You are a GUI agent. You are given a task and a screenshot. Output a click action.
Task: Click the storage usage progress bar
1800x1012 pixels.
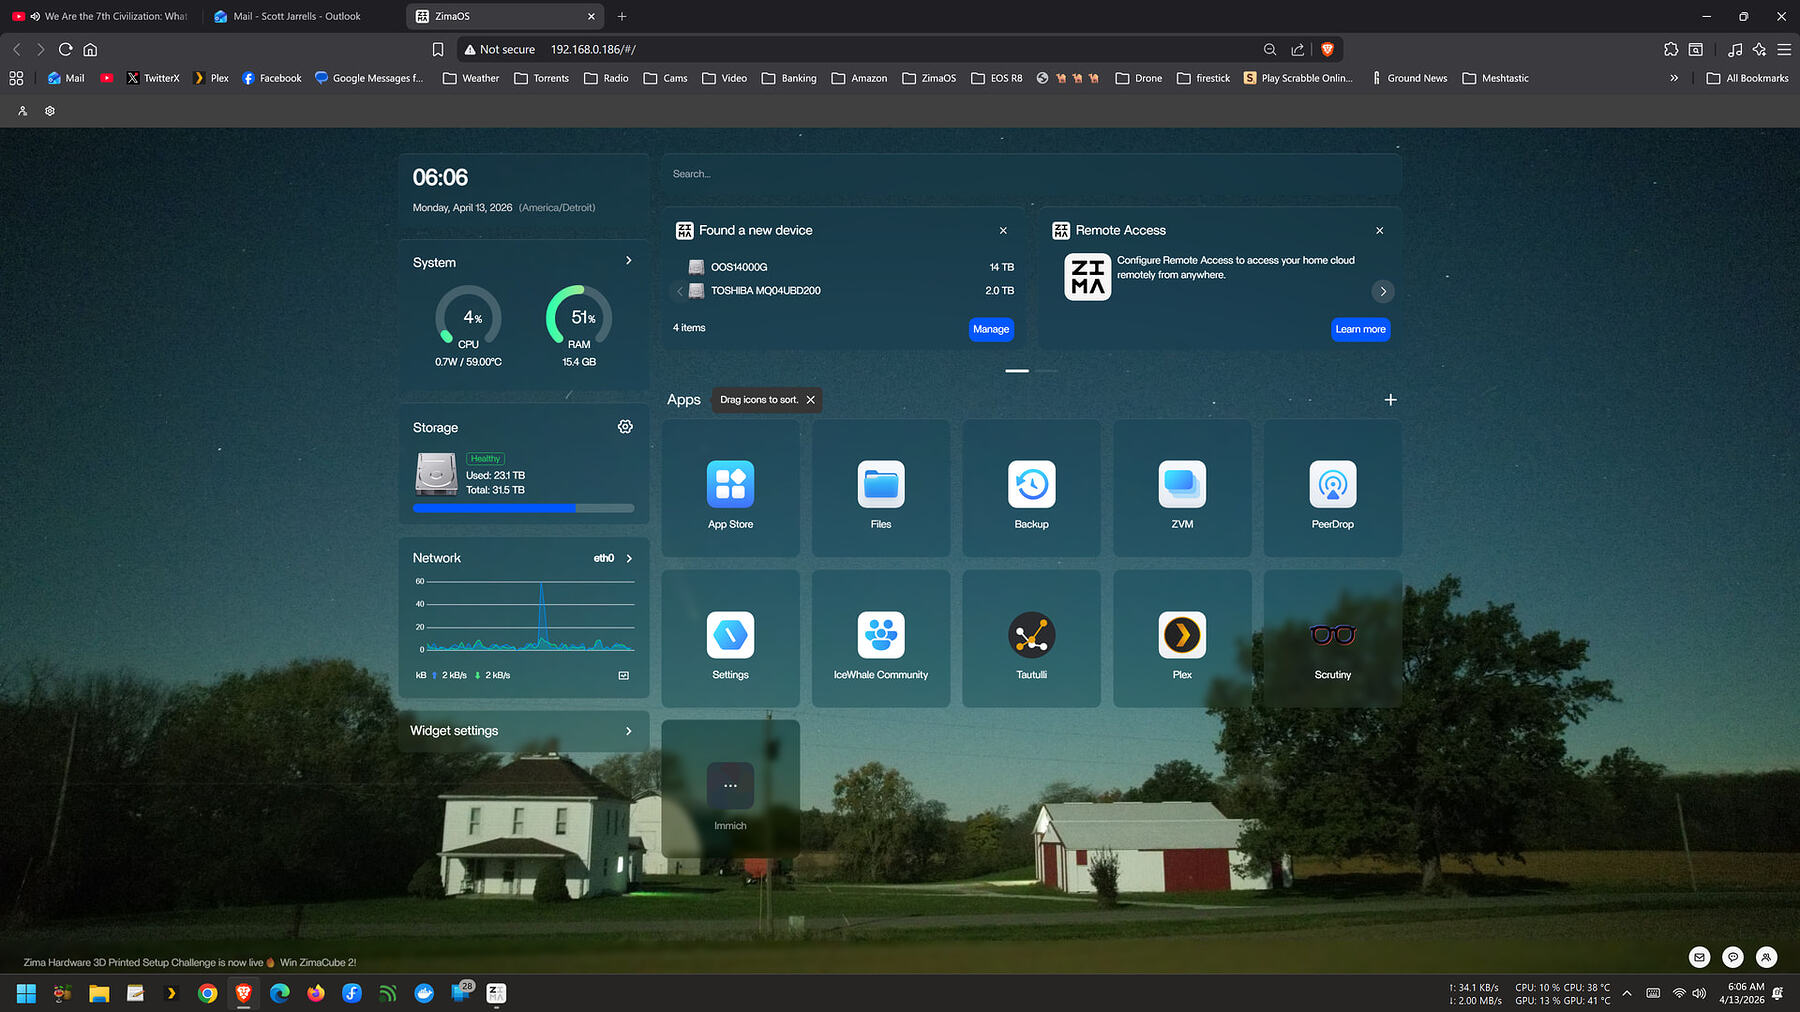click(523, 508)
